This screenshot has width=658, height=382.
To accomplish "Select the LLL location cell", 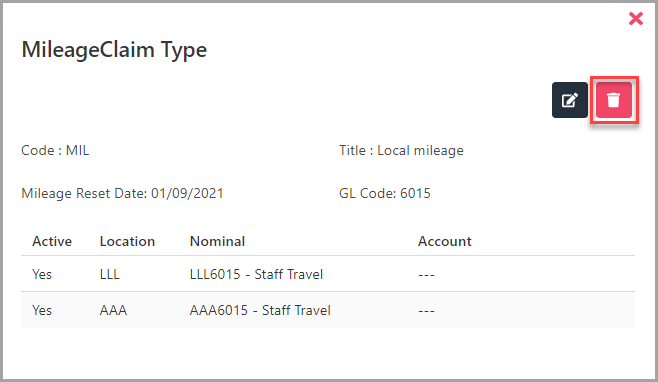I will point(110,274).
